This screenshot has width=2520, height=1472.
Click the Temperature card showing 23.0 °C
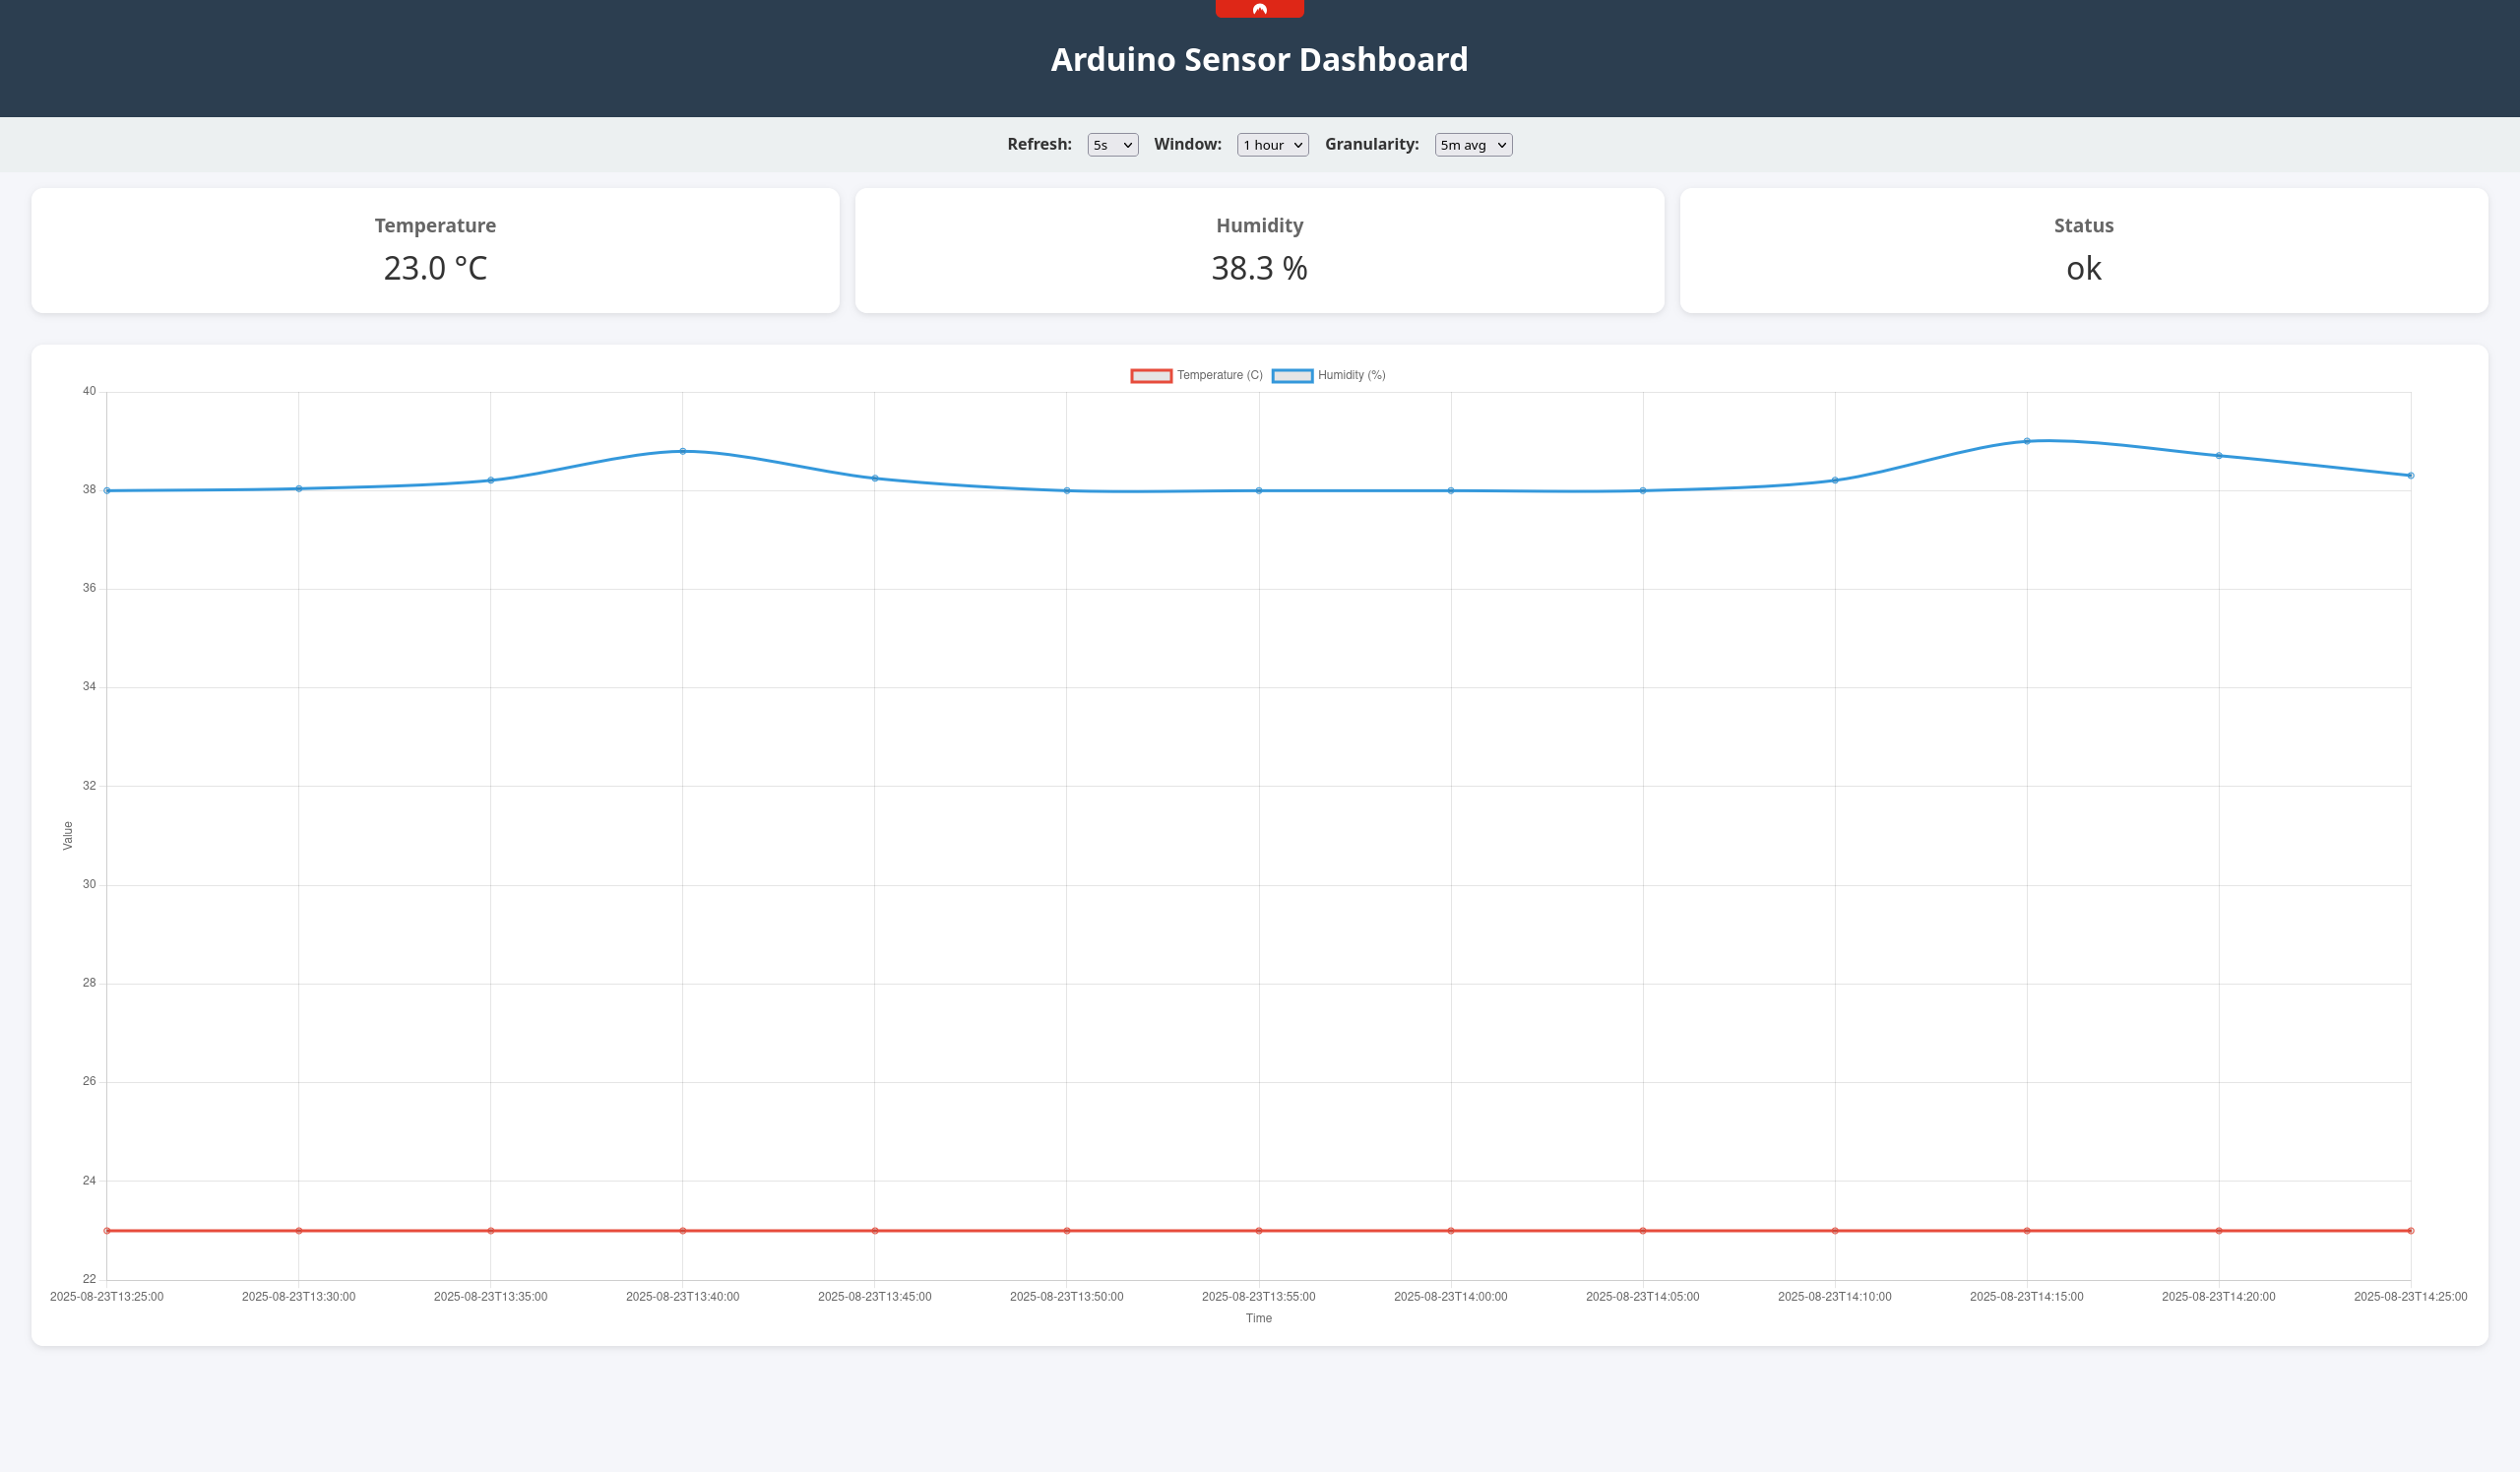tap(435, 250)
